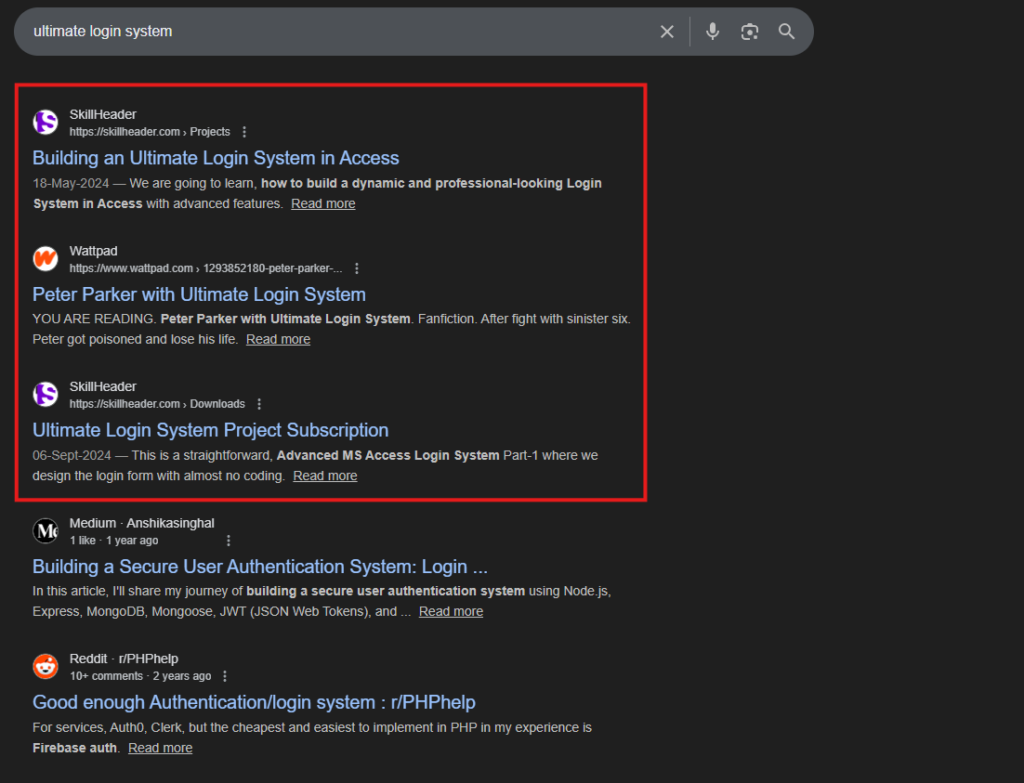Click the first SkillHeader site favicon
The image size is (1024, 783).
coord(46,122)
